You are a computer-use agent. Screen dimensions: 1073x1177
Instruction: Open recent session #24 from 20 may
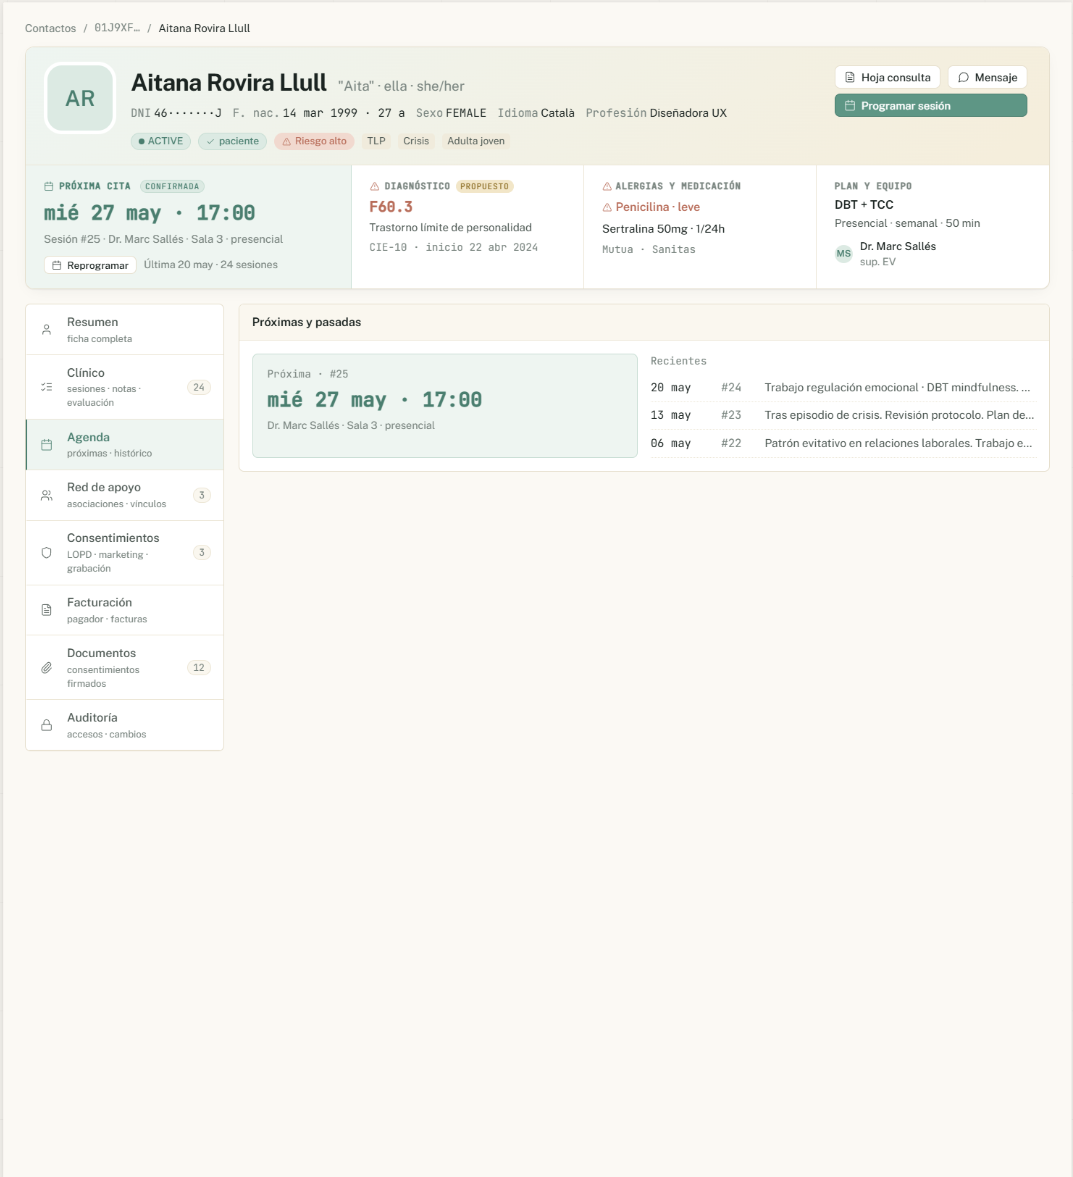point(843,387)
